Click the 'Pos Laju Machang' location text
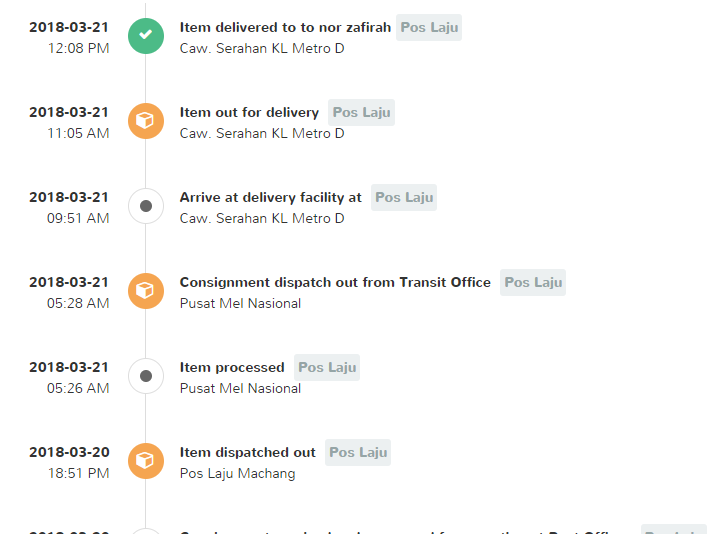The width and height of the screenshot is (712, 534). [x=237, y=474]
